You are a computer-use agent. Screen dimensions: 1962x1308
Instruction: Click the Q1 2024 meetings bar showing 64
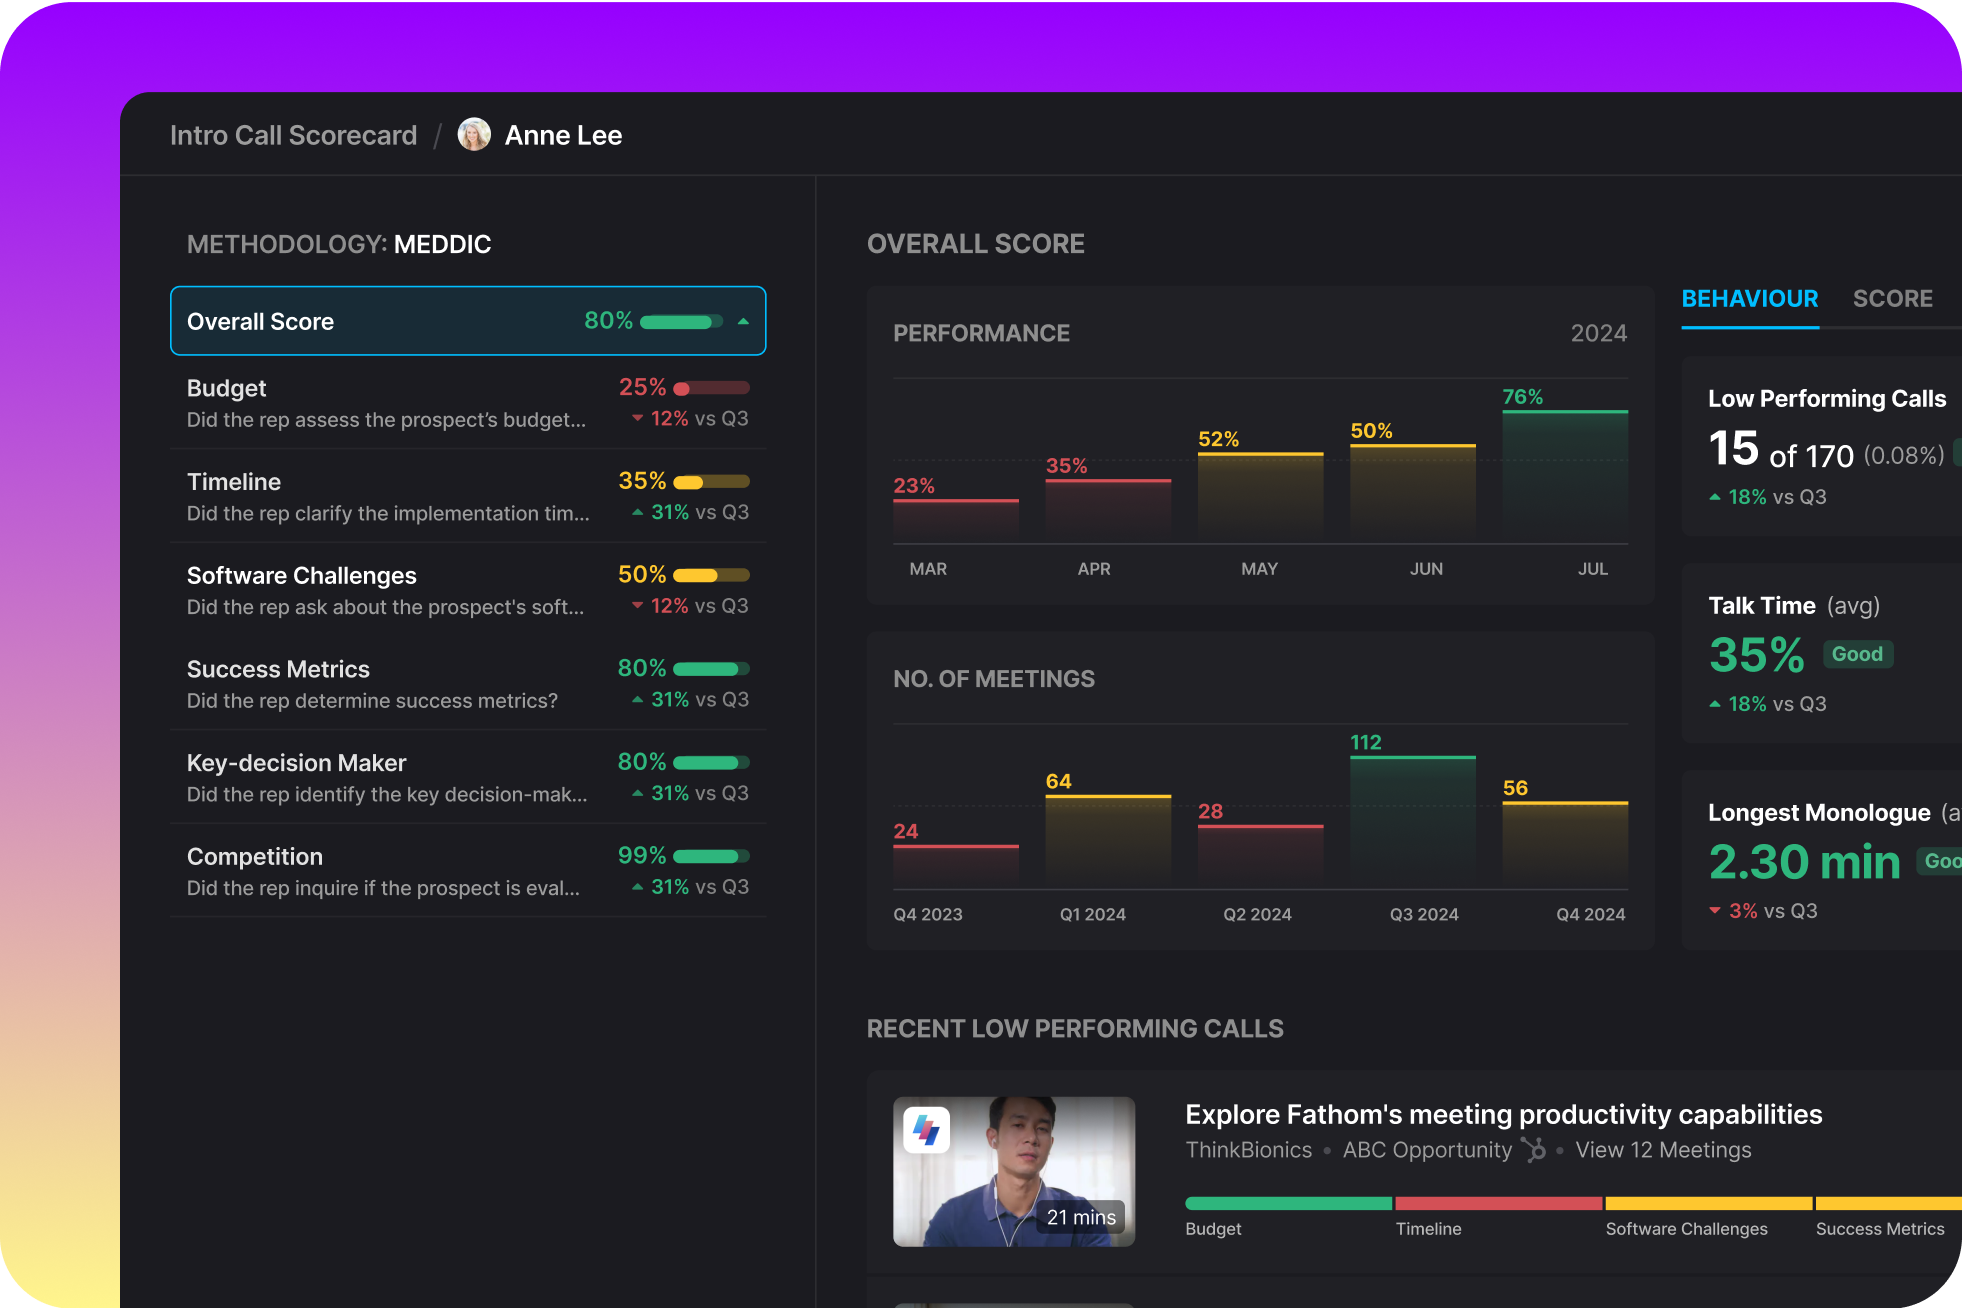pos(1108,842)
